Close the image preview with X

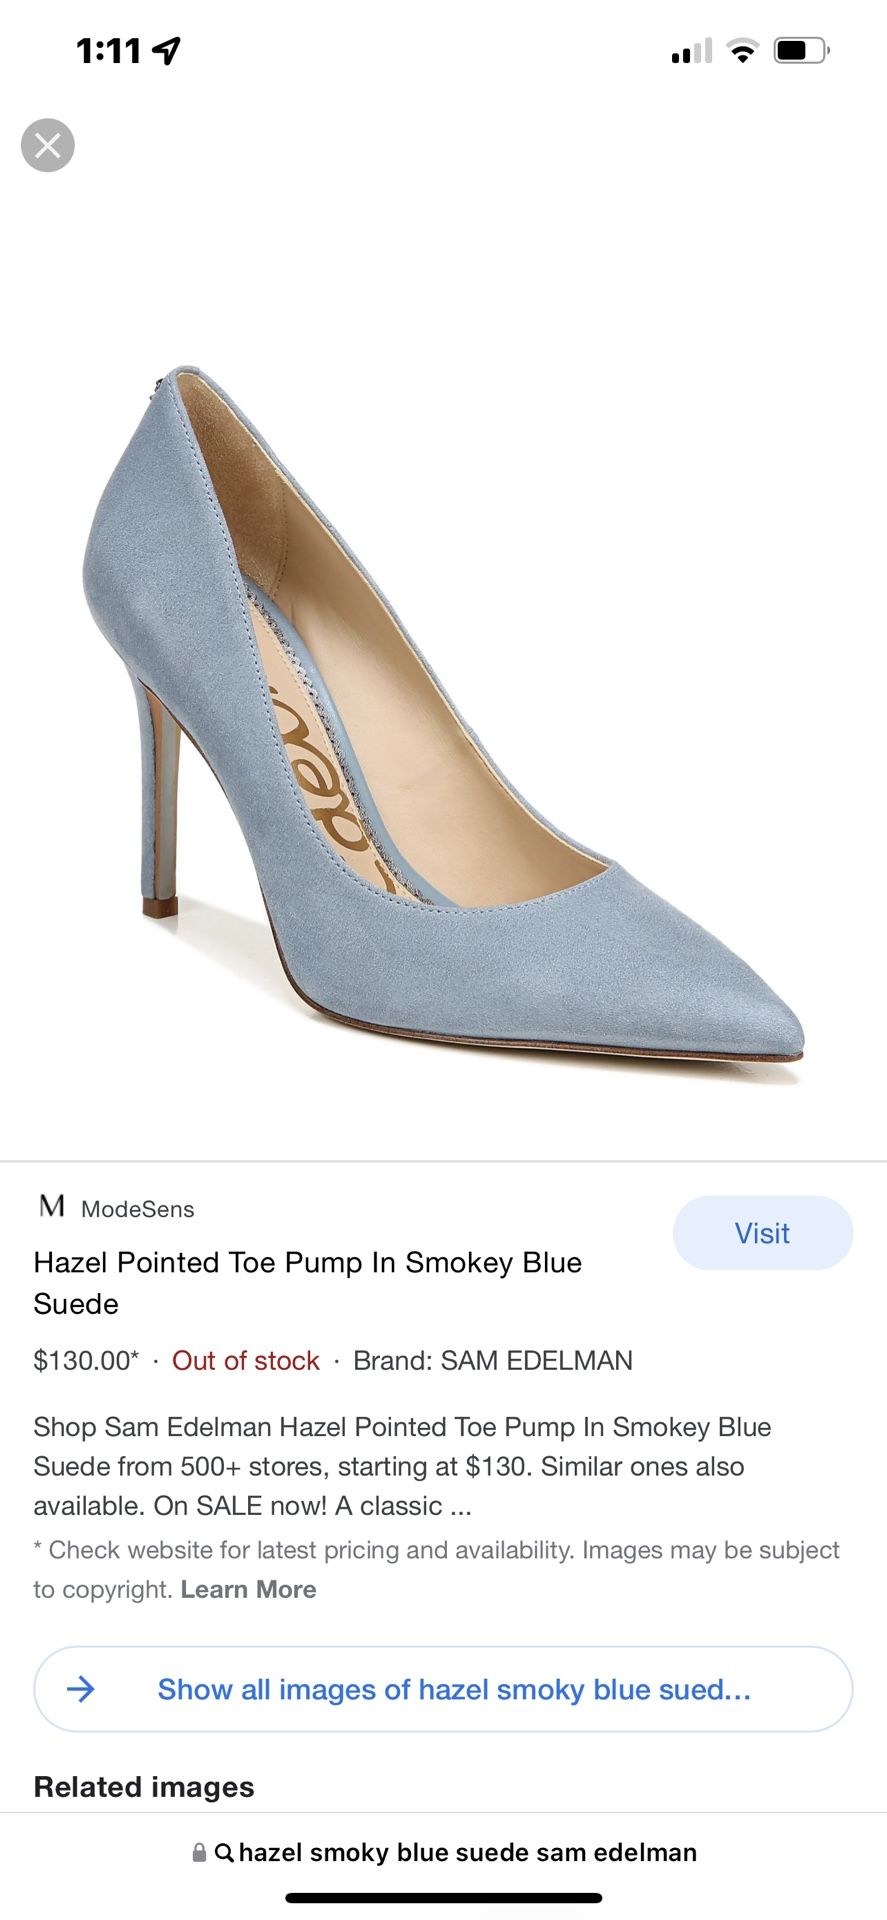[x=48, y=146]
